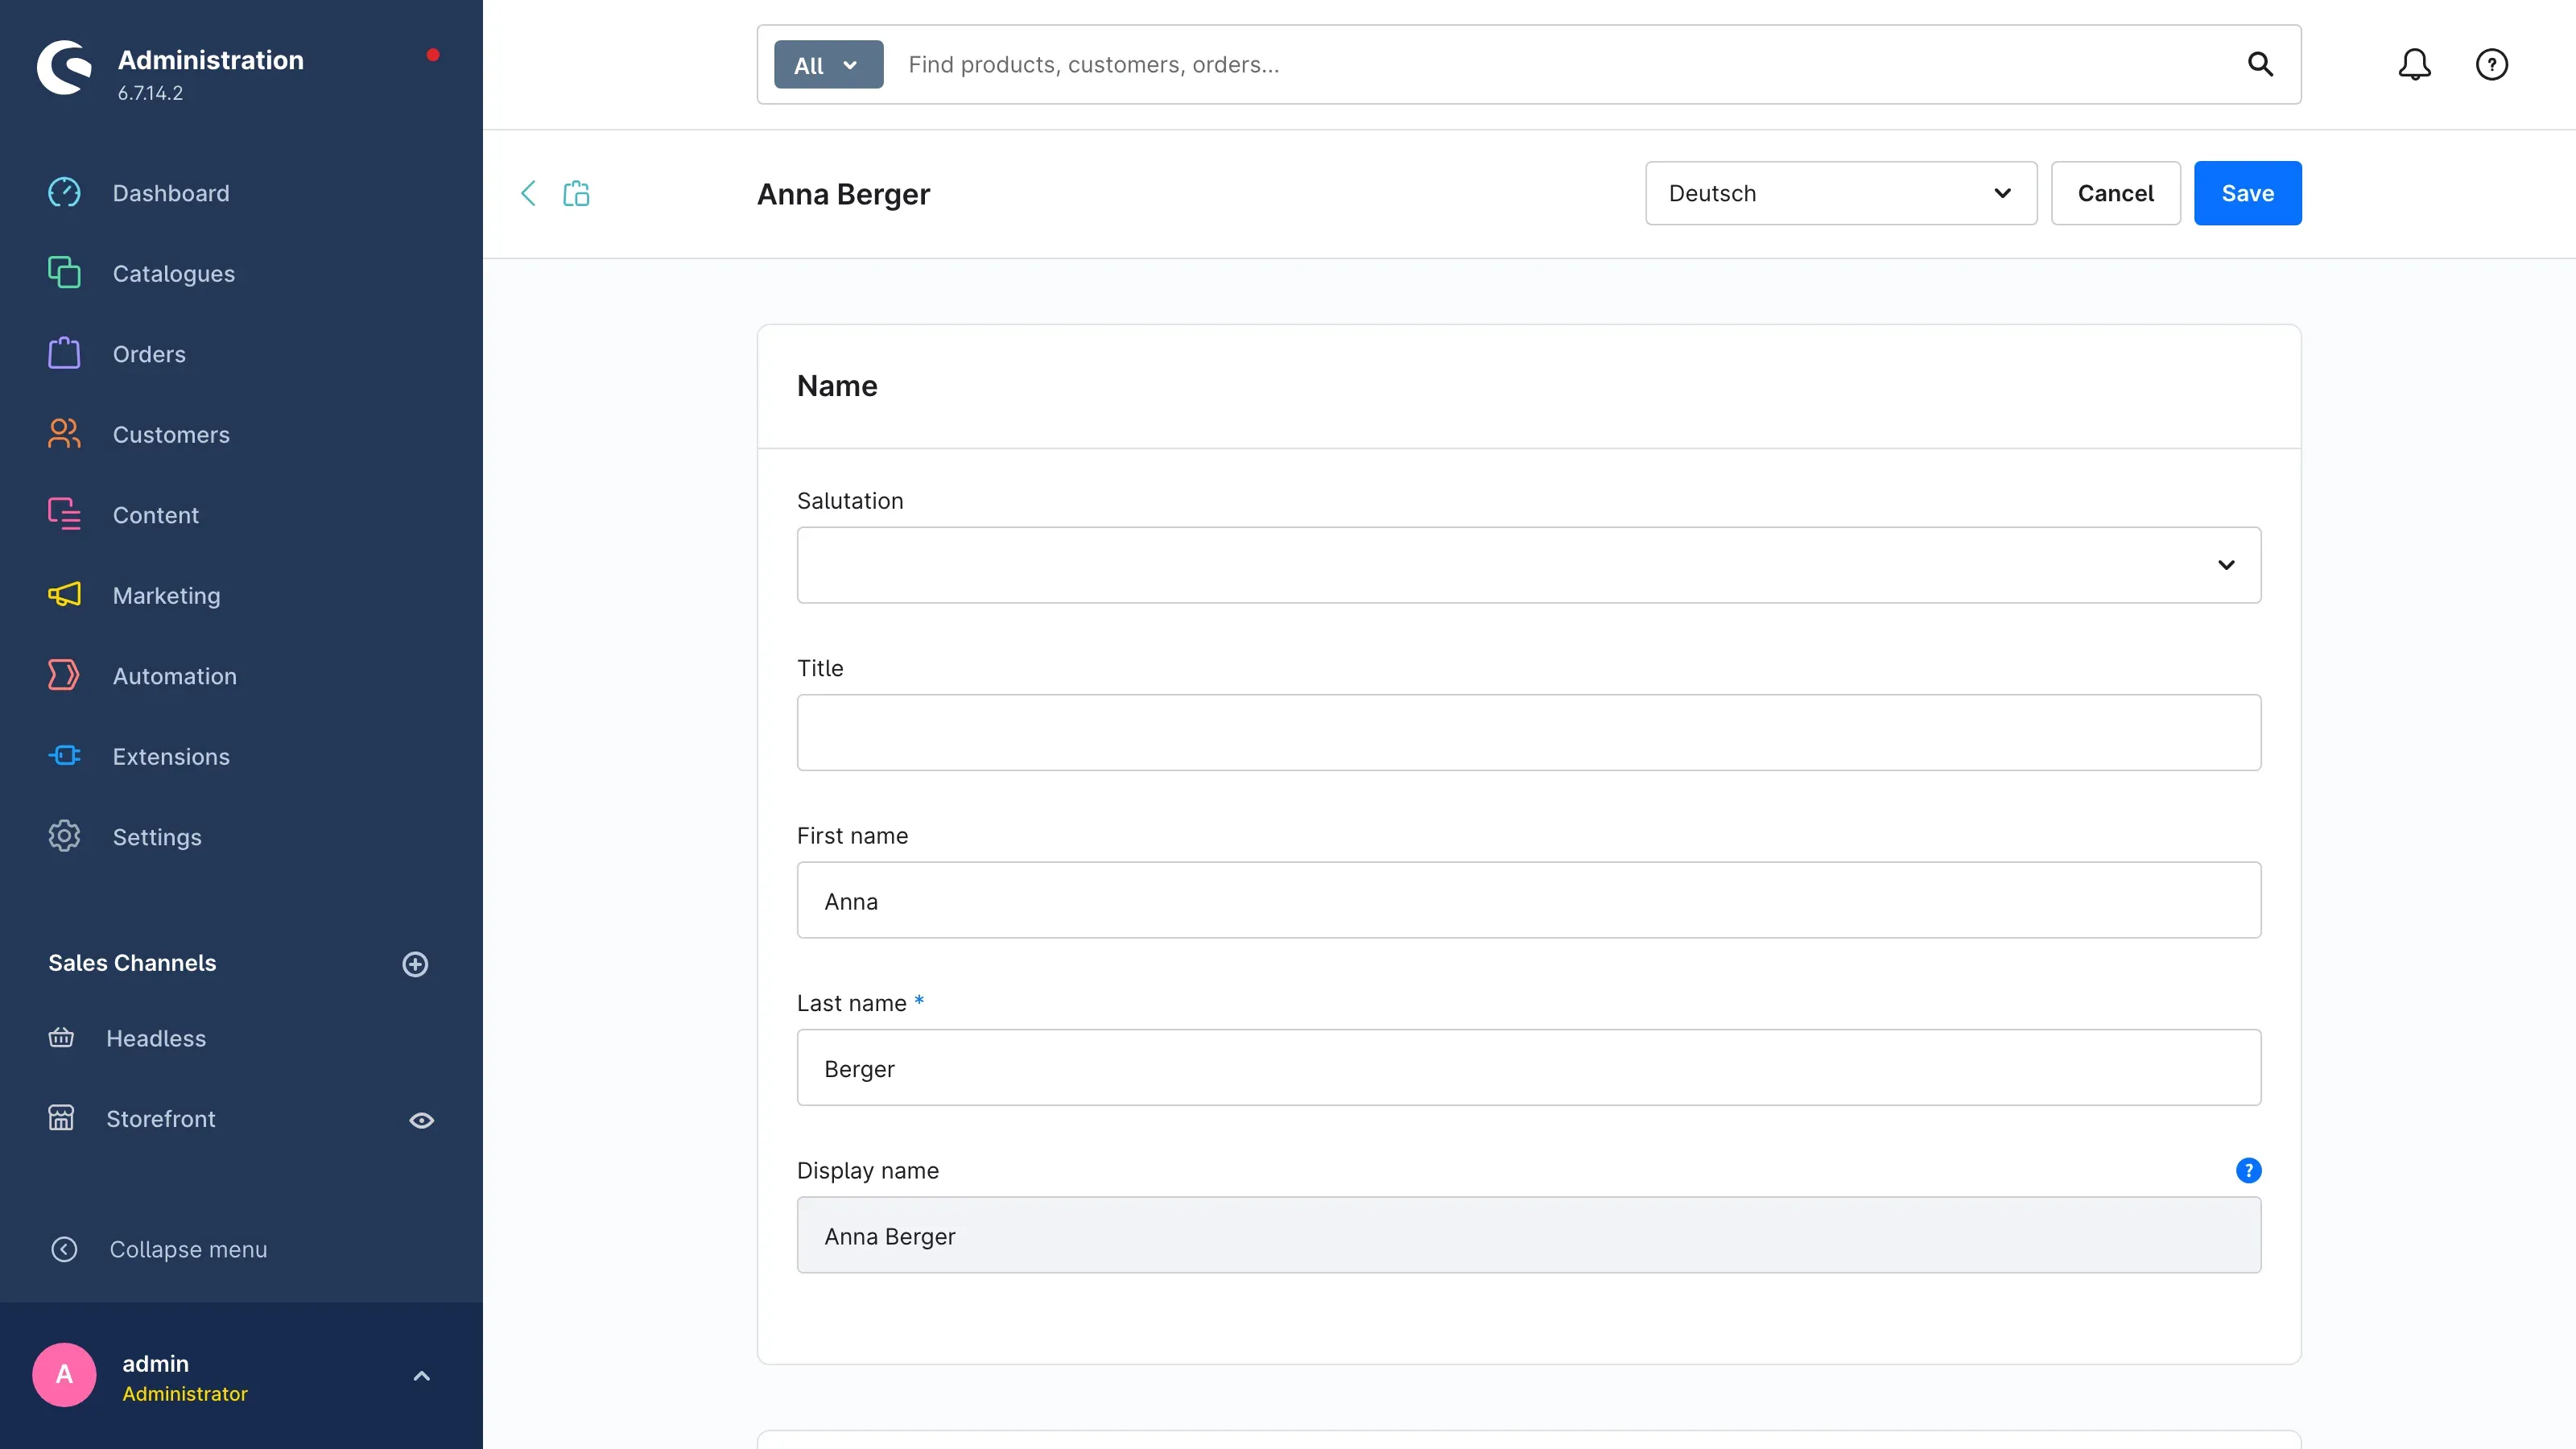The height and width of the screenshot is (1449, 2576).
Task: Open the Marketing megaphone icon
Action: [x=64, y=595]
